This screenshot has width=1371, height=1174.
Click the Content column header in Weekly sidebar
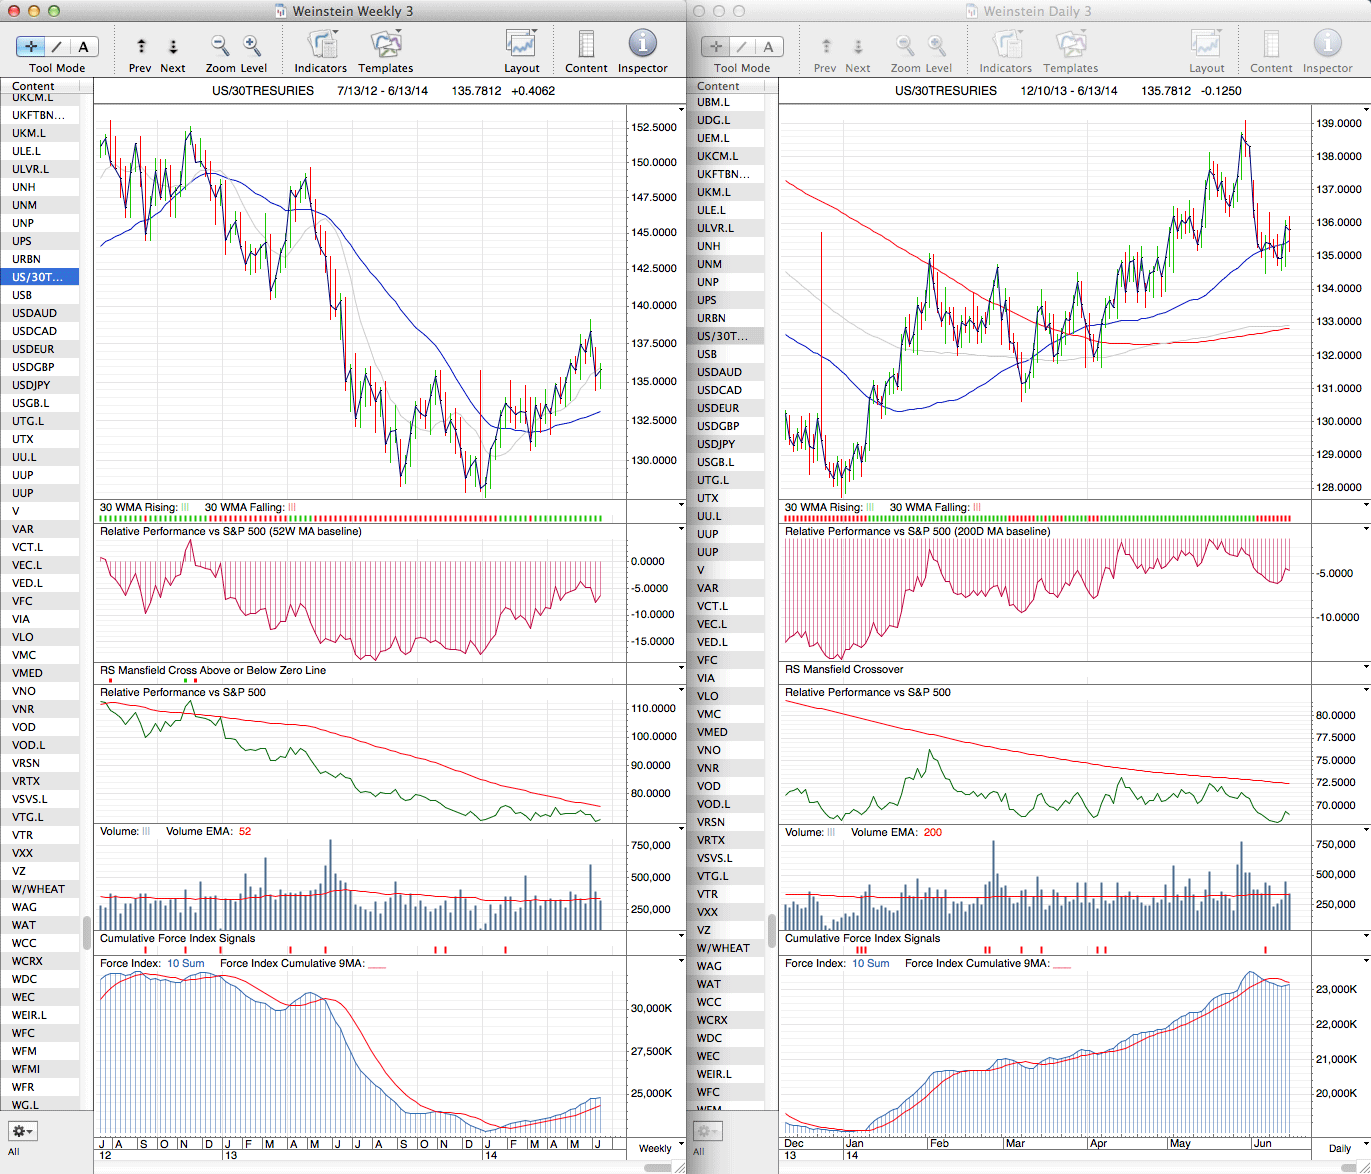(x=34, y=86)
